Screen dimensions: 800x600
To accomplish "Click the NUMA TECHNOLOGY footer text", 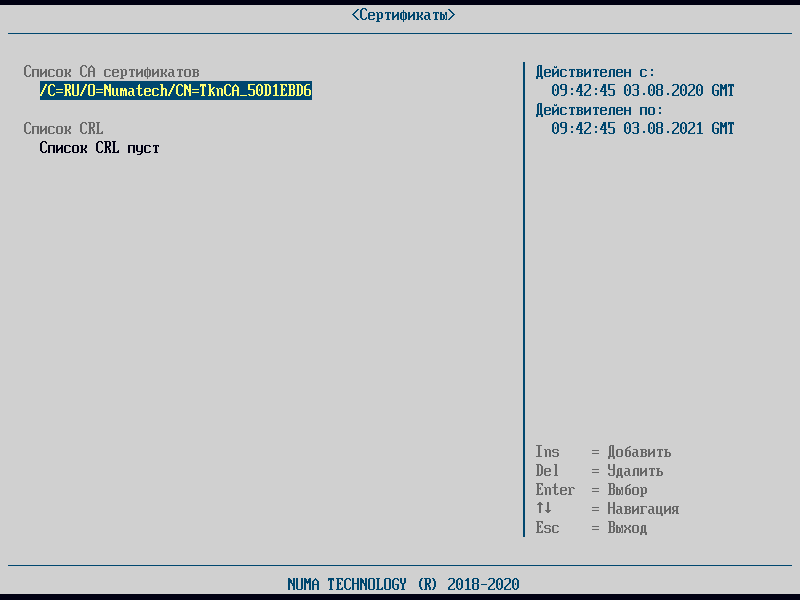I will coord(403,584).
